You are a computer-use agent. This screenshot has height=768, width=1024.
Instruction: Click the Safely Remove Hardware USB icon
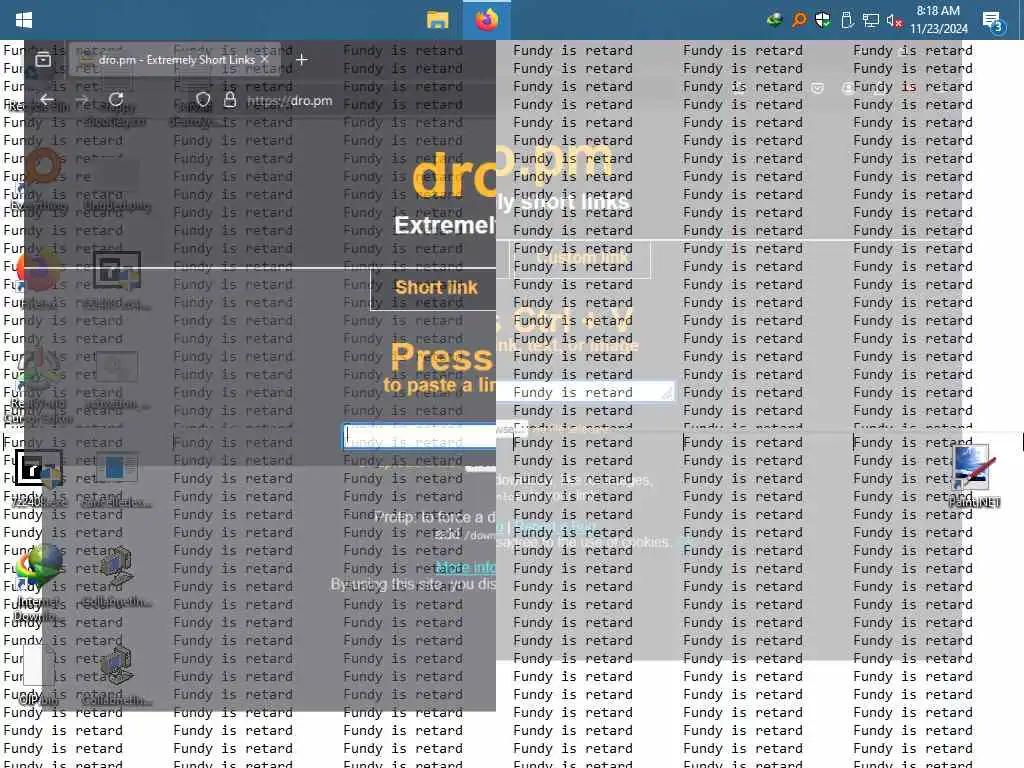tap(847, 20)
